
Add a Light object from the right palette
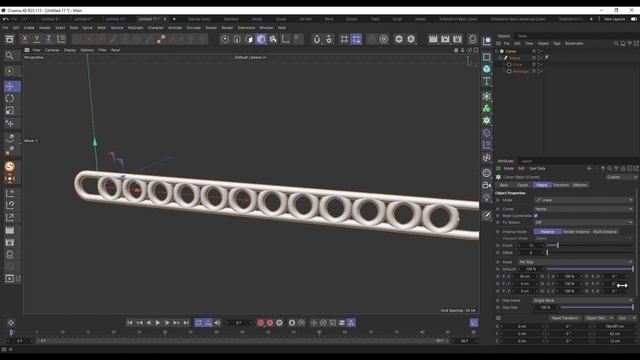487,197
